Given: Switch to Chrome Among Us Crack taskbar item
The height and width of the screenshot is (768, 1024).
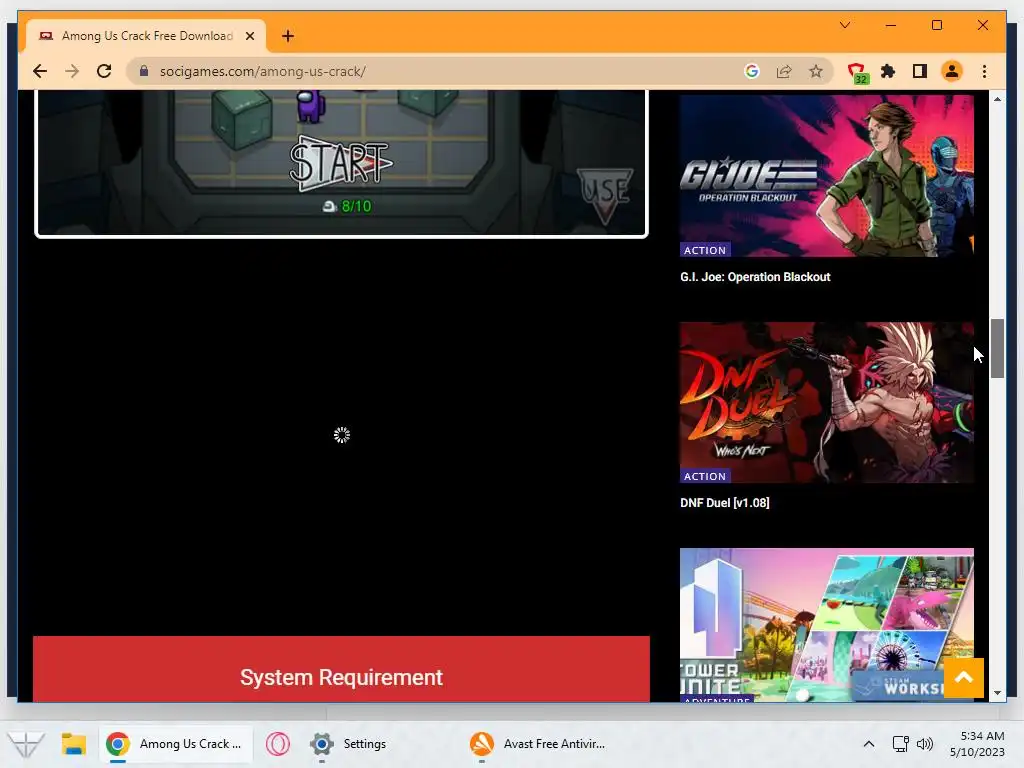Looking at the screenshot, I should tap(176, 744).
